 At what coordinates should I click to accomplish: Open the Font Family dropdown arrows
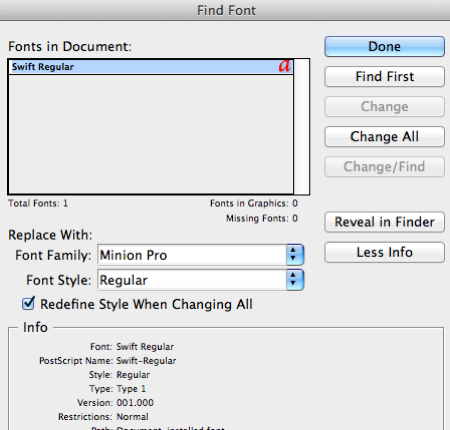click(x=295, y=255)
